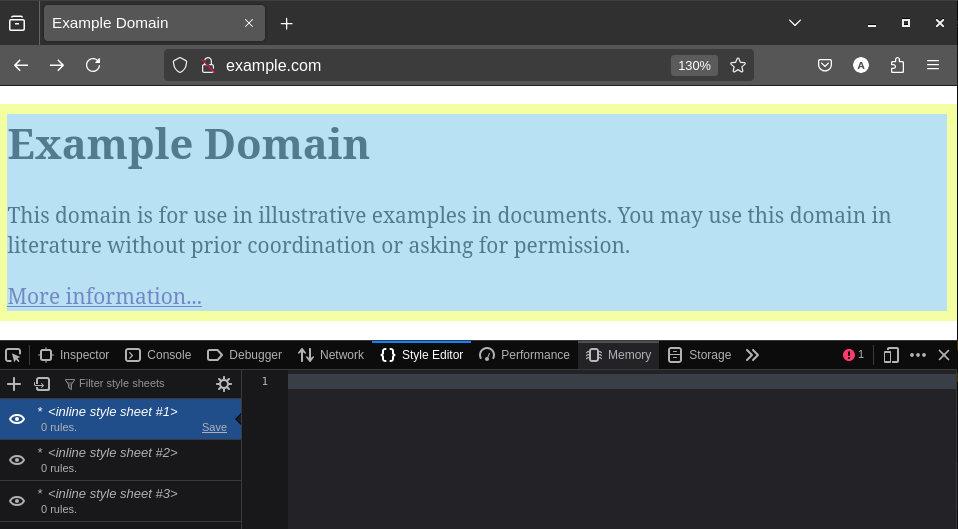The image size is (958, 529).
Task: Expand more developer tools chevron
Action: tap(752, 355)
